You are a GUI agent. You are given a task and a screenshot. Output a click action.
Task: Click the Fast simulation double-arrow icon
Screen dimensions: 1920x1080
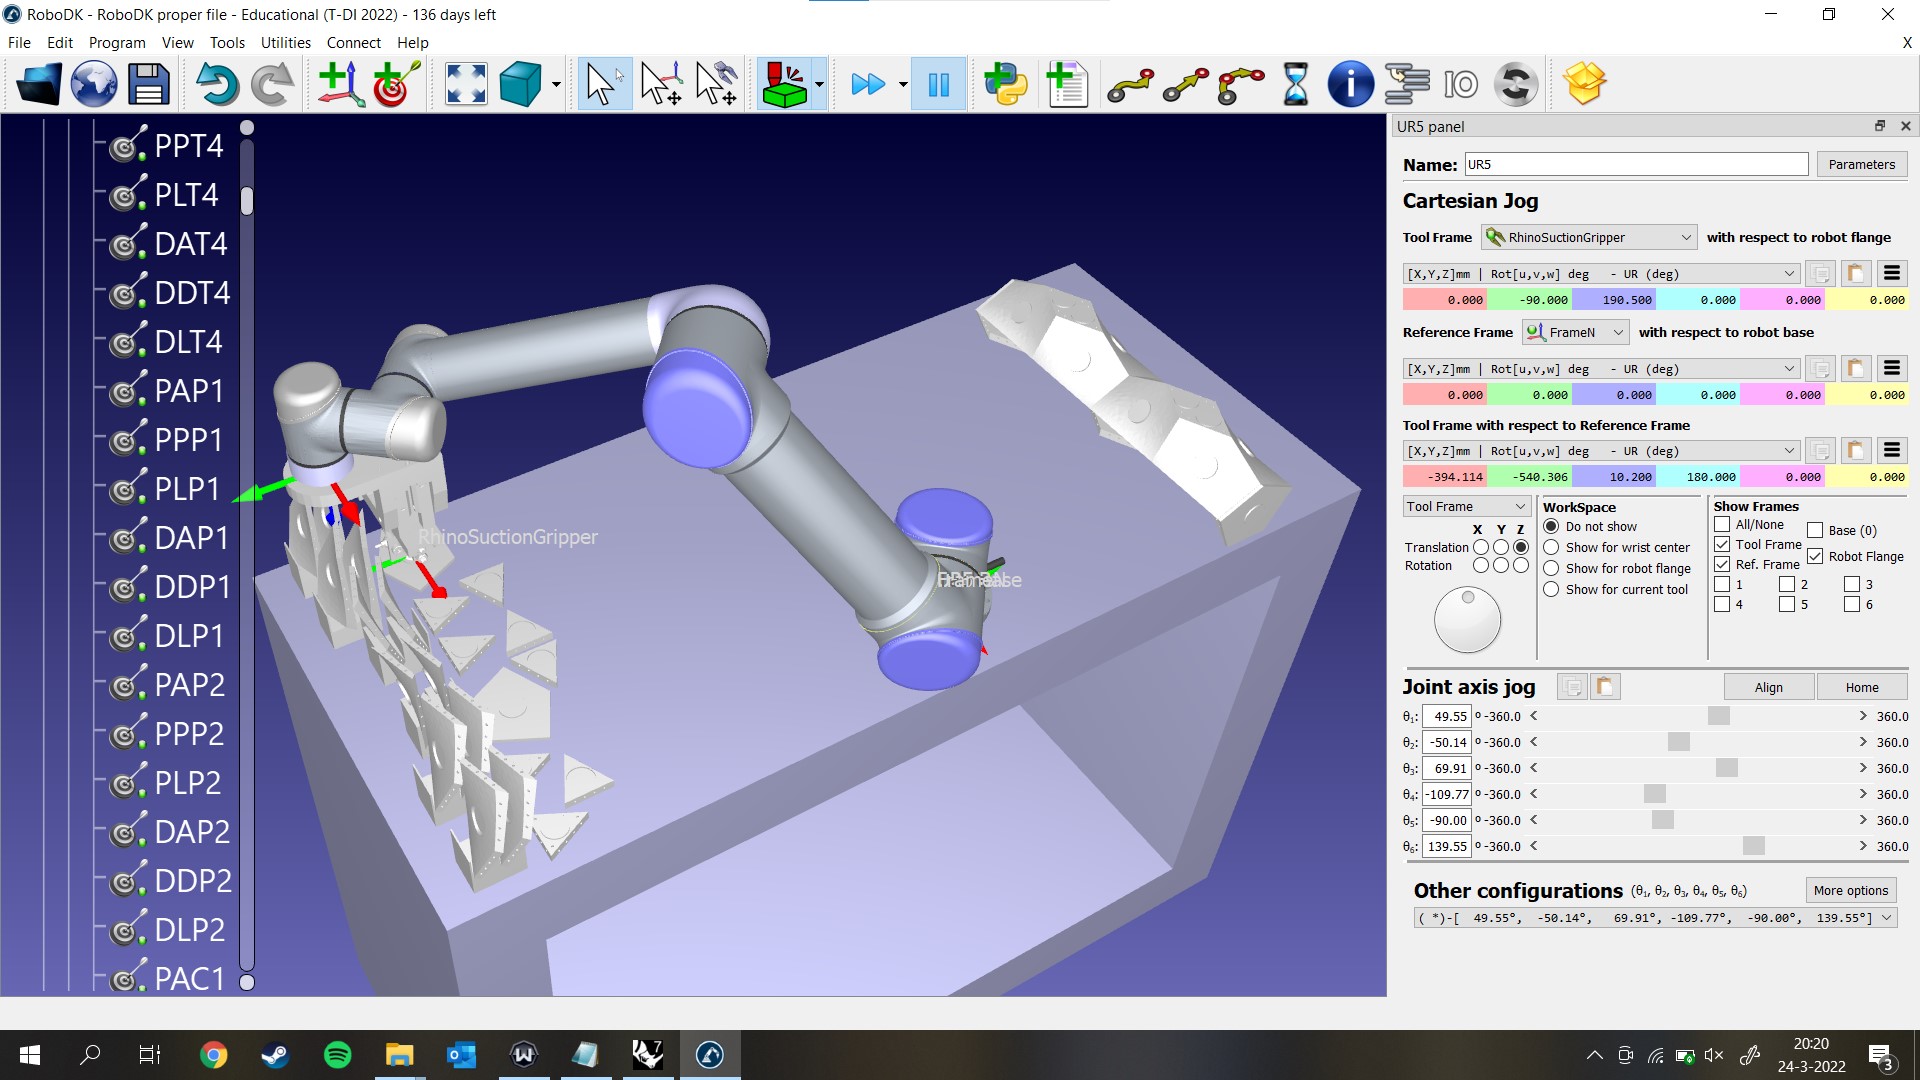(867, 84)
